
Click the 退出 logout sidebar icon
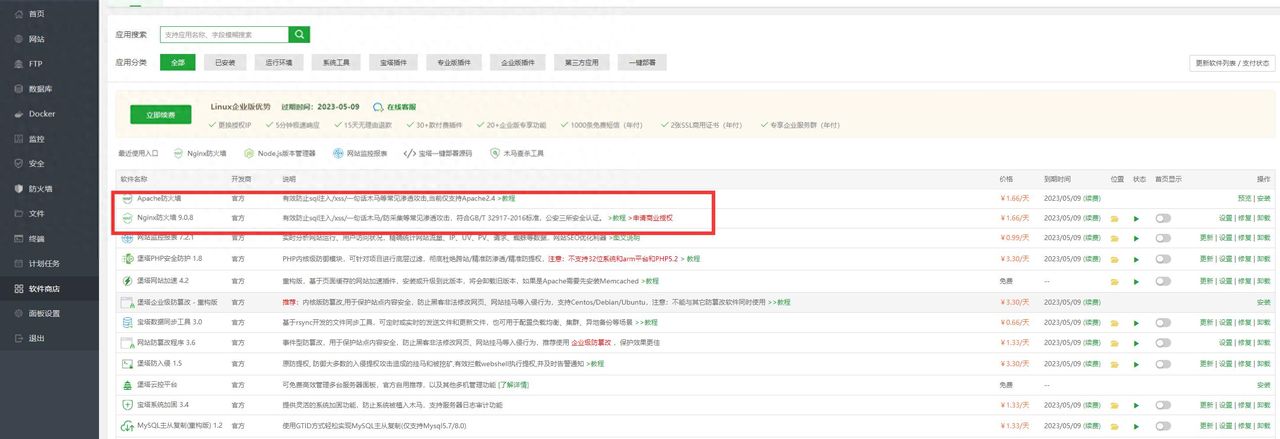(19, 338)
